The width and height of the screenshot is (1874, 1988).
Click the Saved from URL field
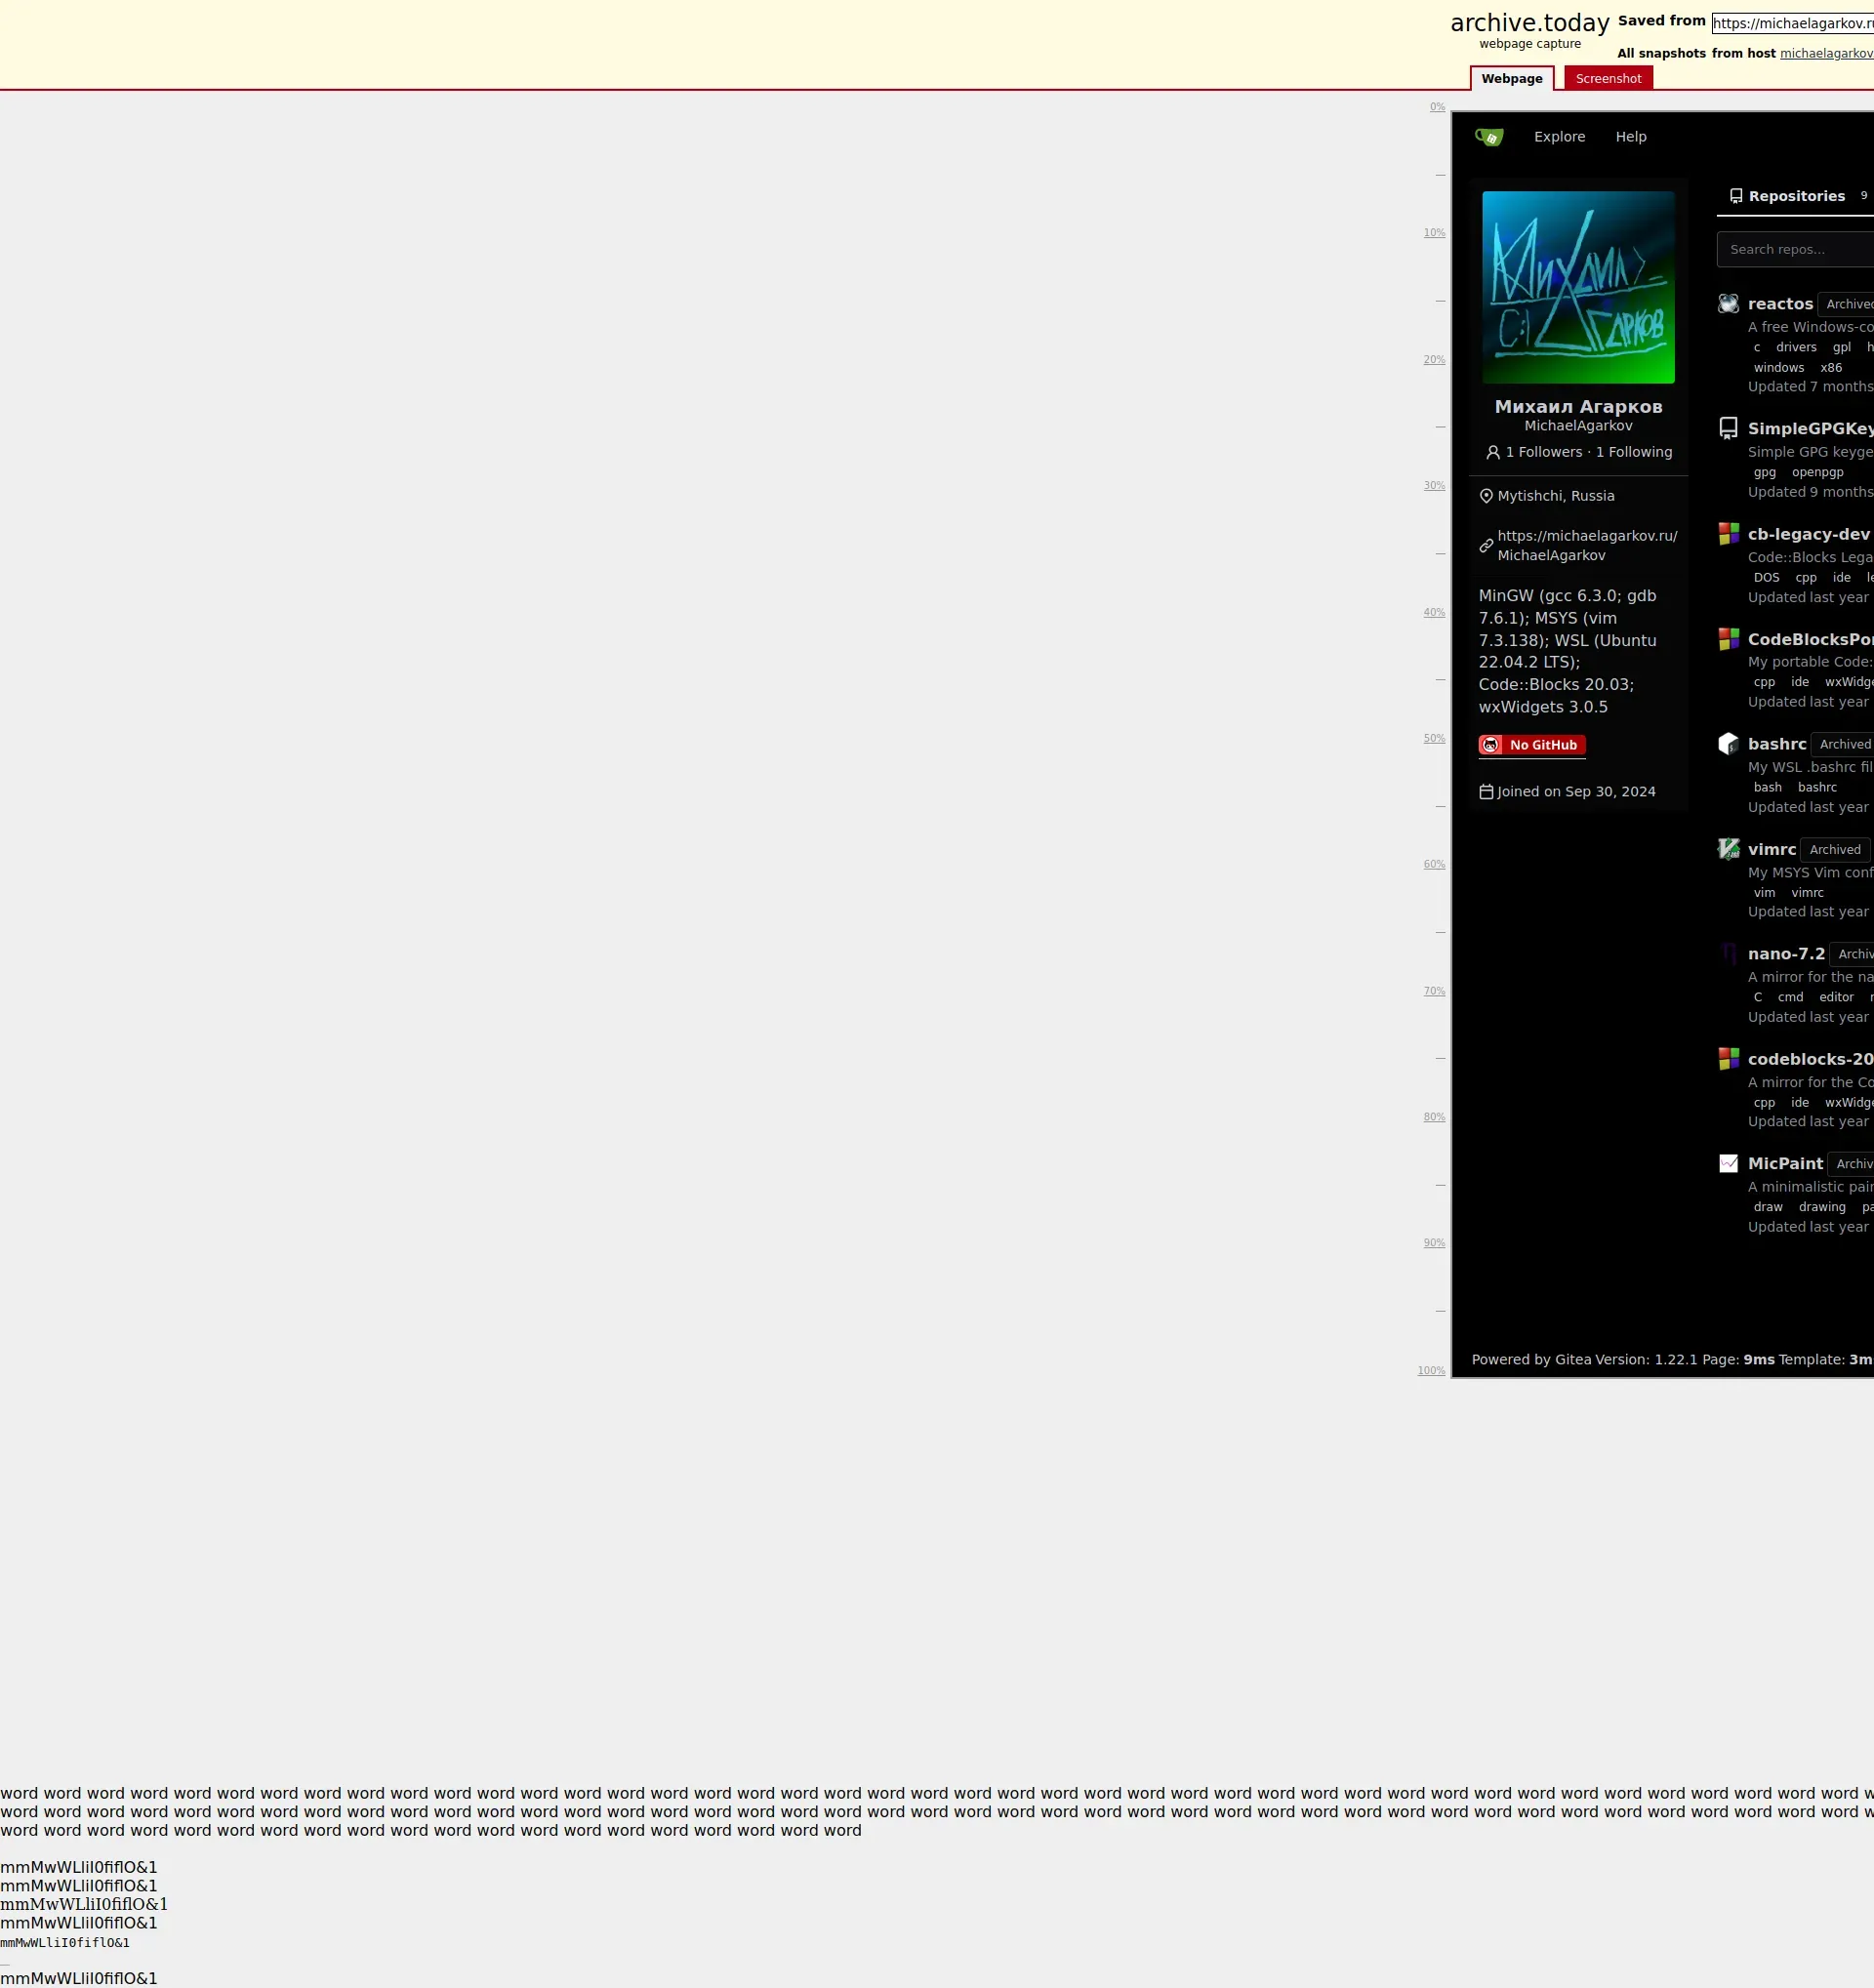(1792, 23)
